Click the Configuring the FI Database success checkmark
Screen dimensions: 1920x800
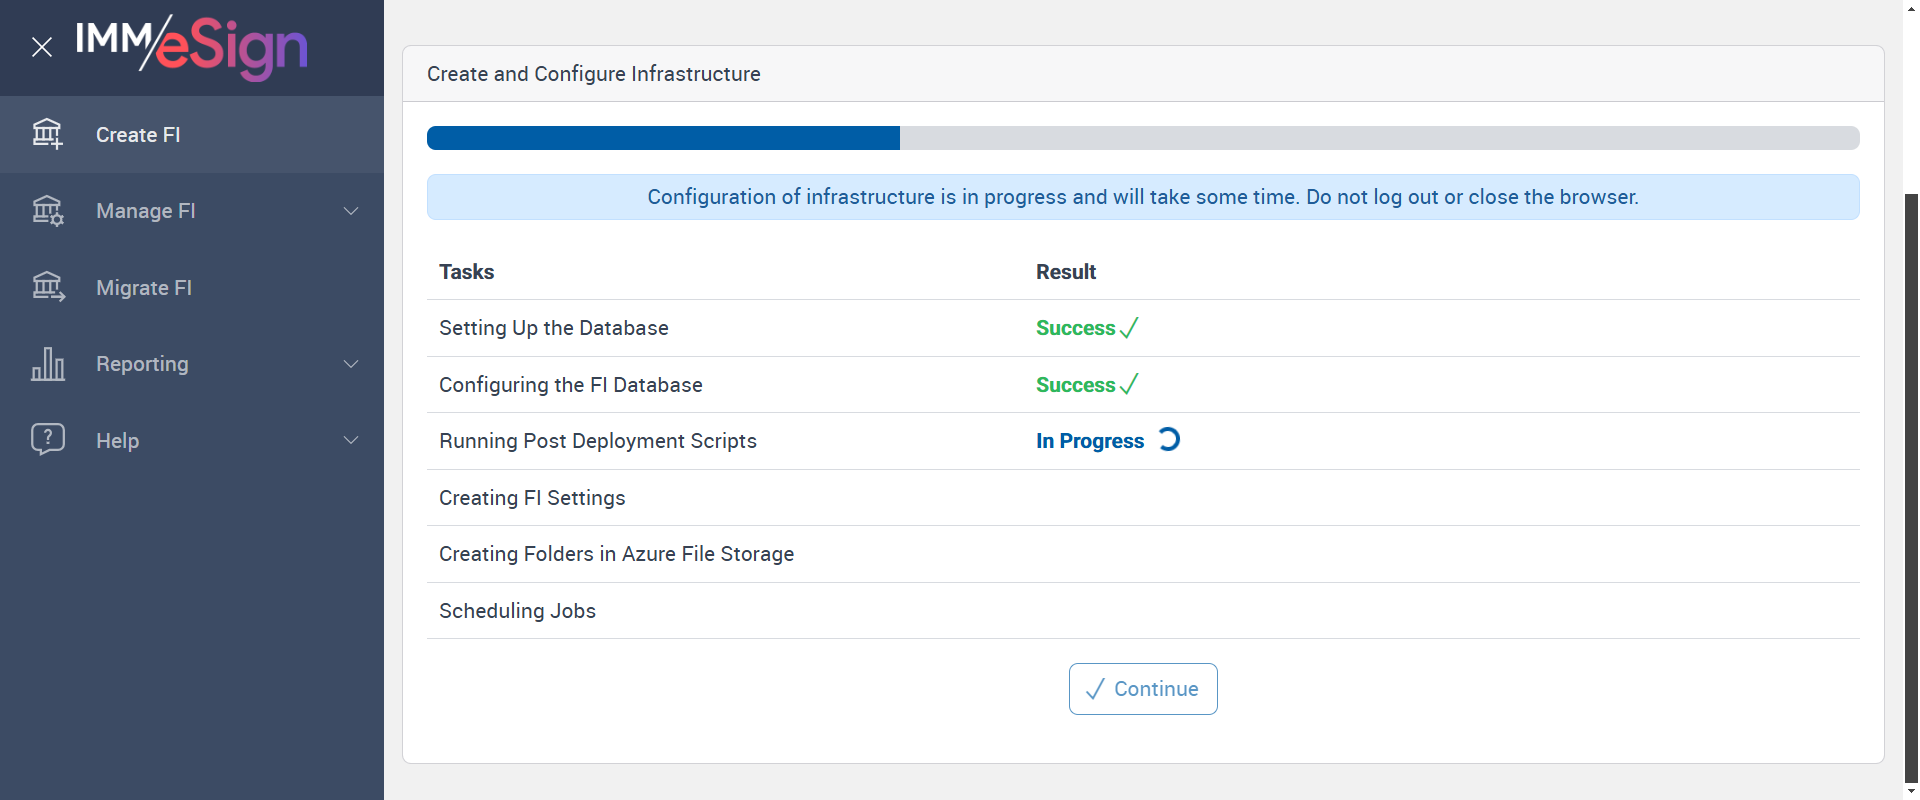click(x=1129, y=385)
